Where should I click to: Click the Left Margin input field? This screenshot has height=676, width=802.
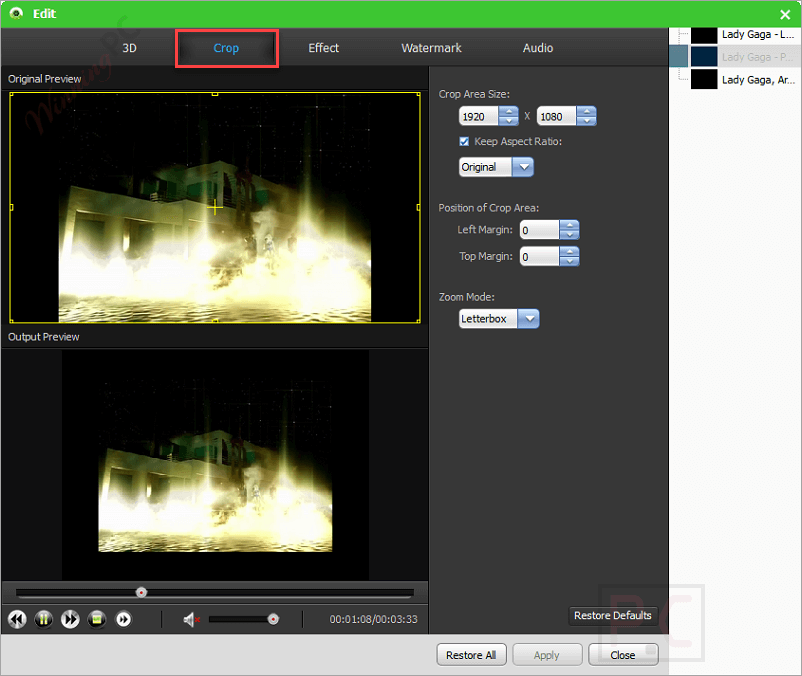(x=539, y=230)
